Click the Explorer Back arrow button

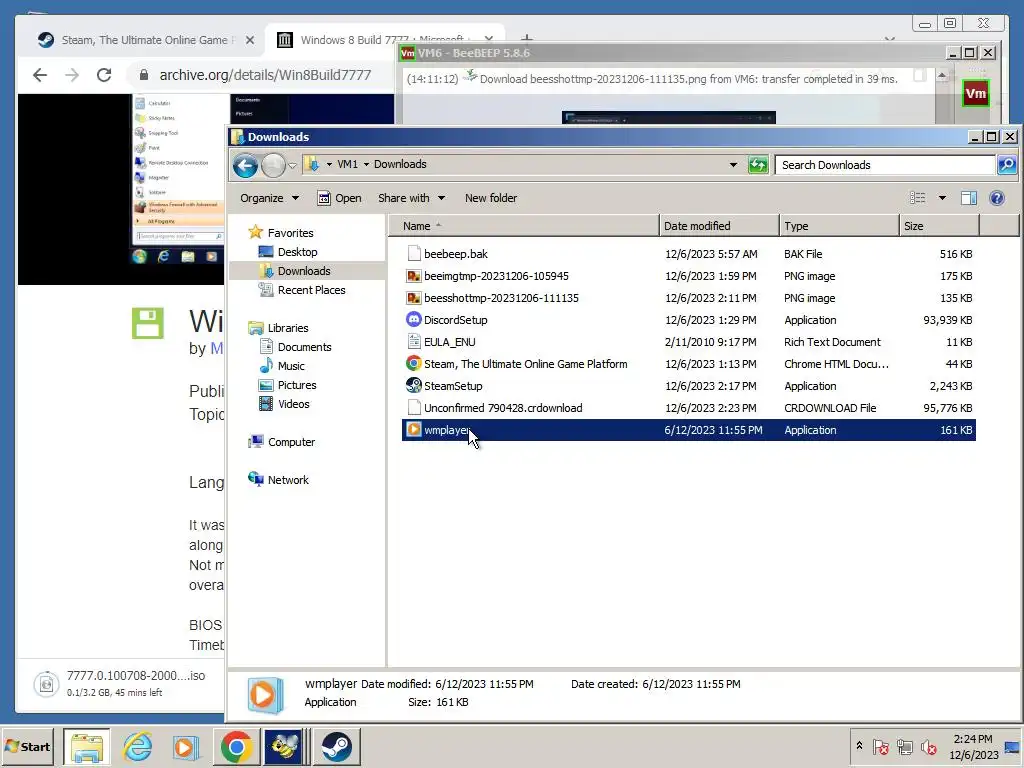246,165
